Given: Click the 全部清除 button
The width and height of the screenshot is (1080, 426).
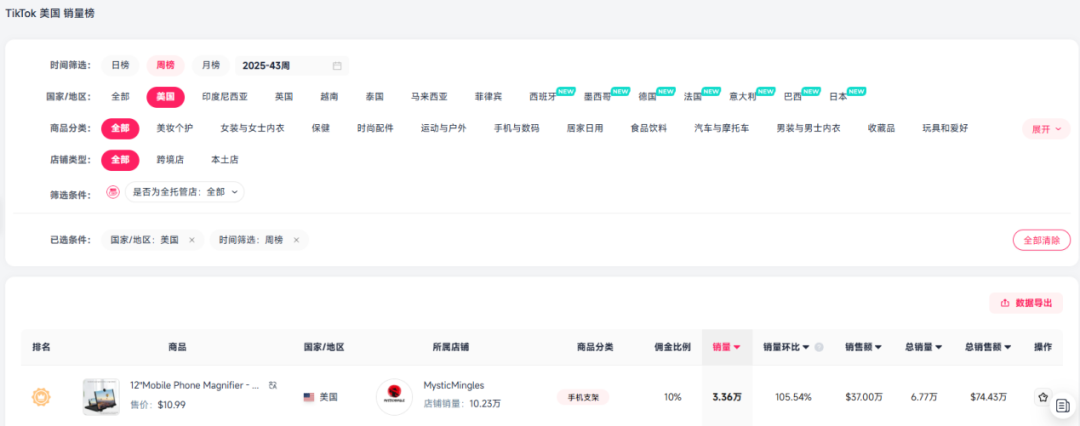Looking at the screenshot, I should coord(1041,240).
